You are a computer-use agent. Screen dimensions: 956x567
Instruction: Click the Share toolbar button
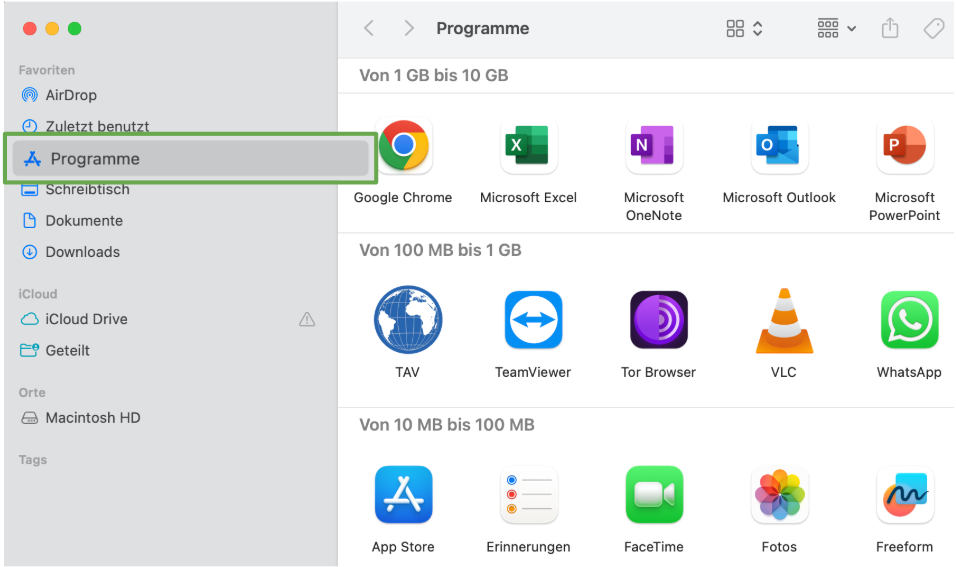pyautogui.click(x=890, y=29)
